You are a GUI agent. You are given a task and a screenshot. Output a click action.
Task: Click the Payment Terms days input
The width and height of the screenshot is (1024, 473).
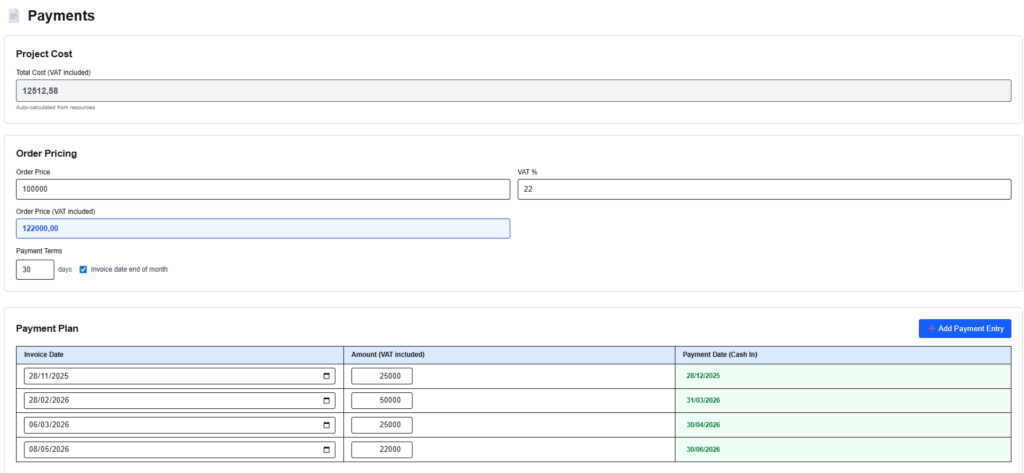pyautogui.click(x=35, y=270)
